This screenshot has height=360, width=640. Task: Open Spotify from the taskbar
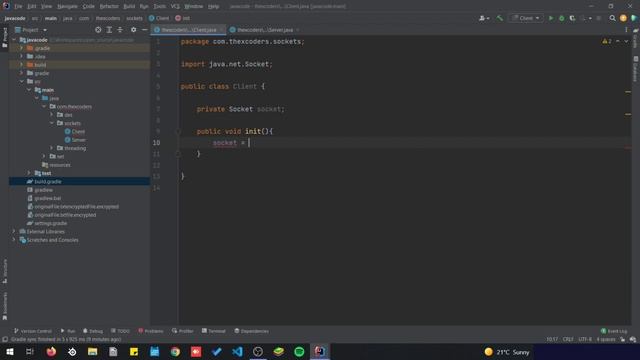299,351
